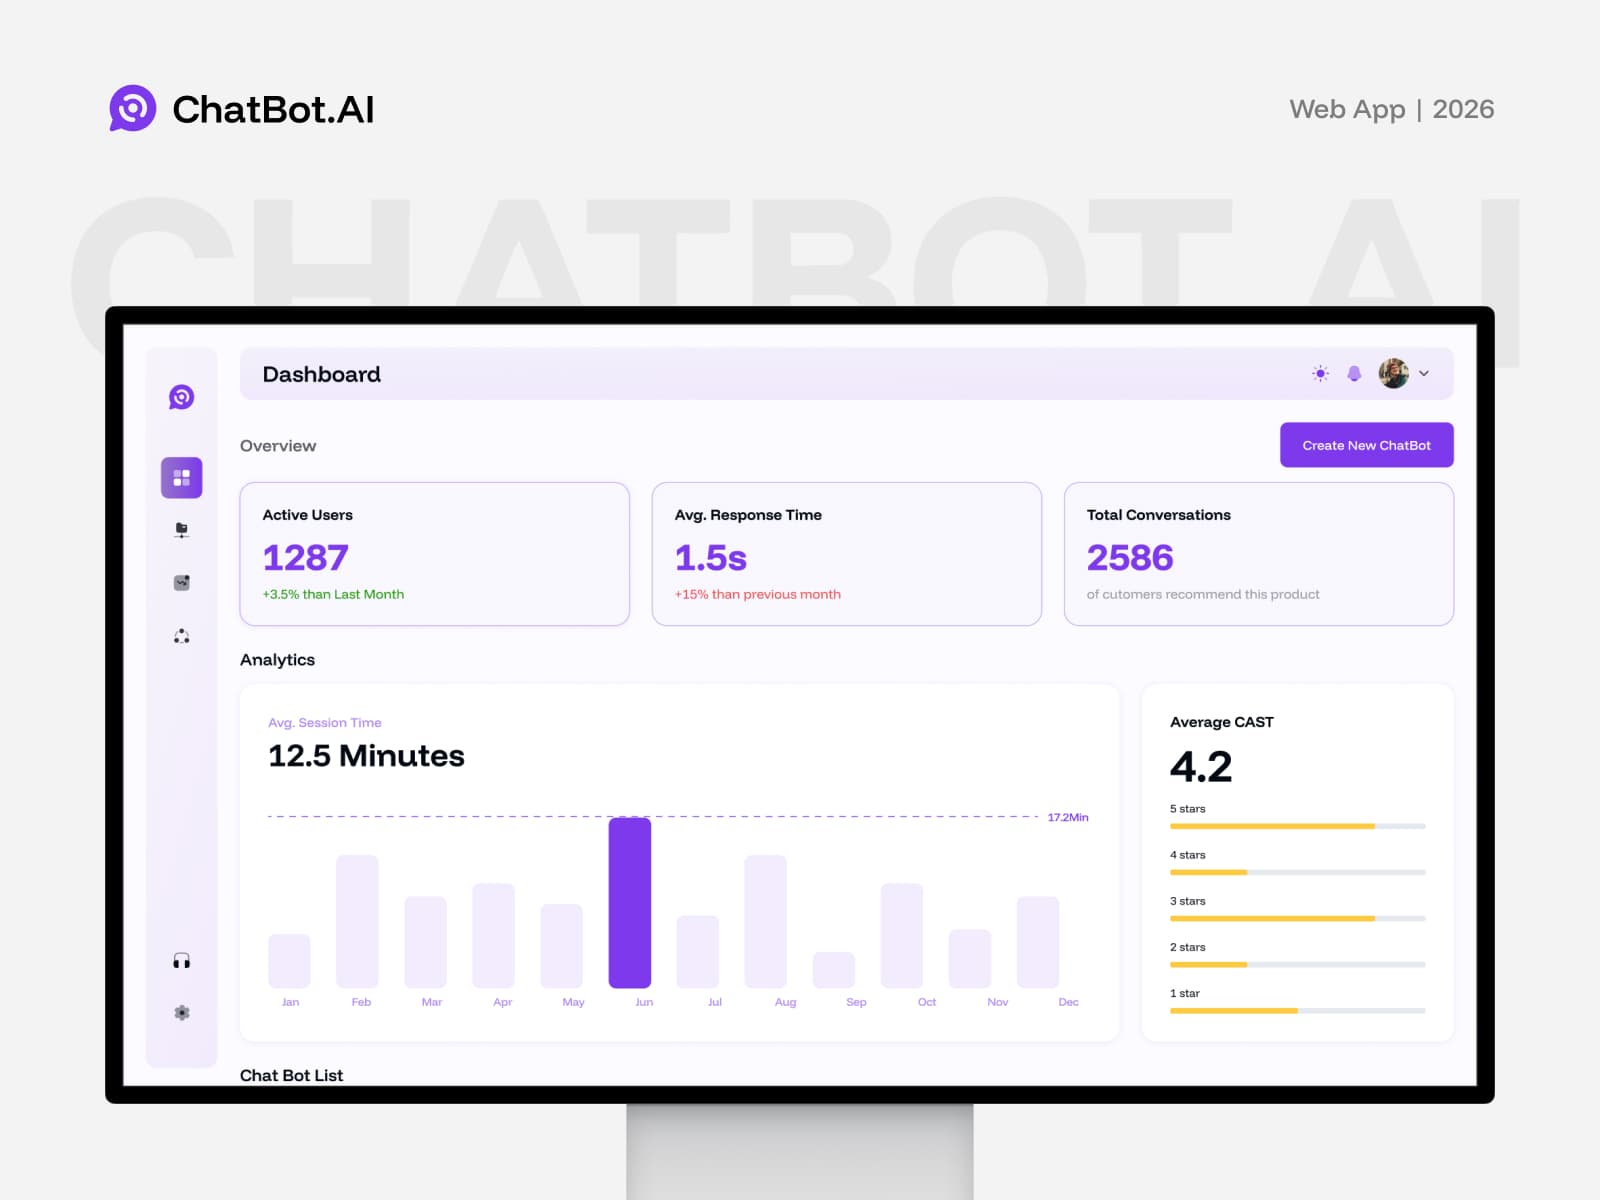Click the Overview section heading

coord(278,446)
